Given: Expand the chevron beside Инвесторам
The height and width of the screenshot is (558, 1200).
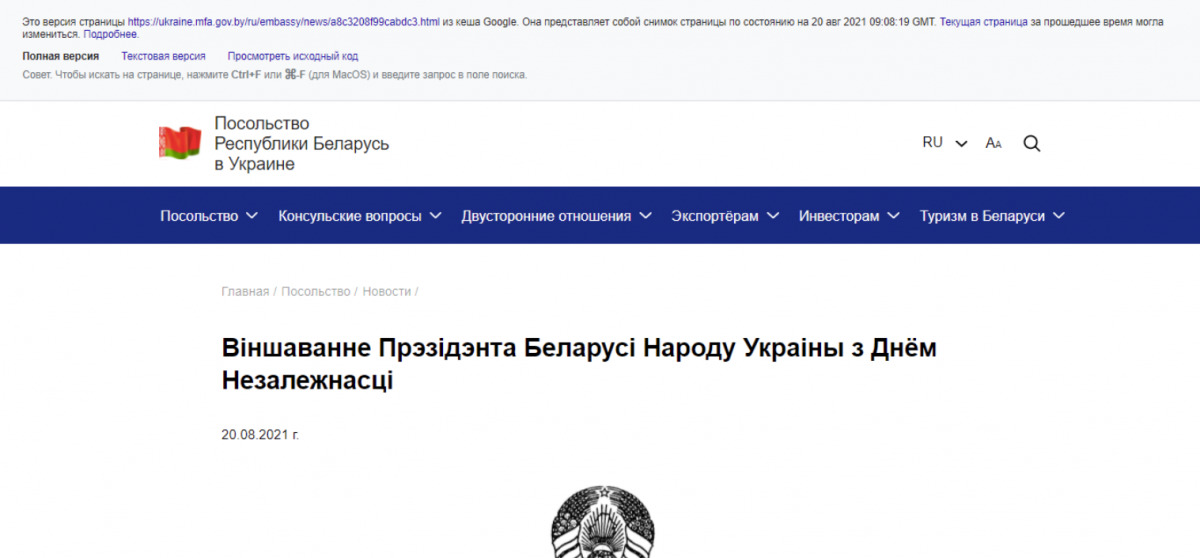Looking at the screenshot, I should click(894, 216).
